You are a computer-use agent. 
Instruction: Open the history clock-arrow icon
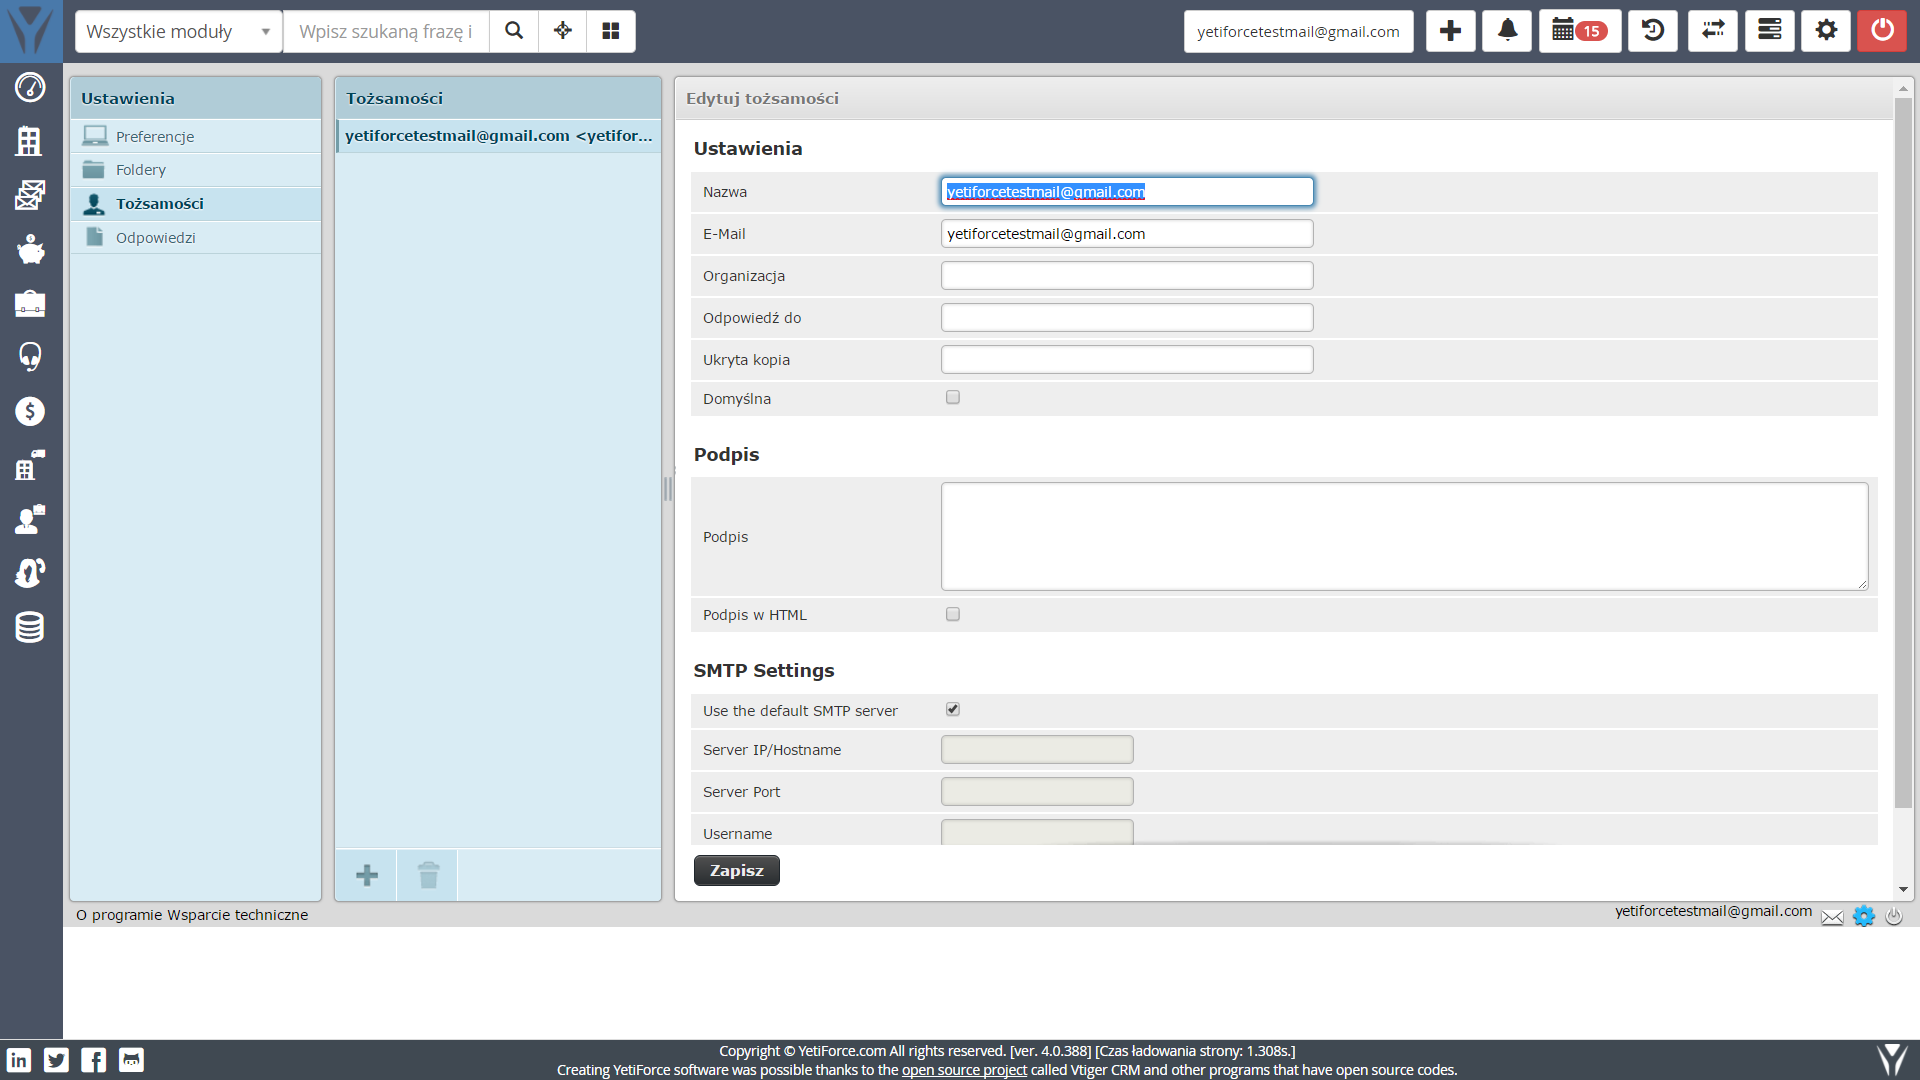click(1653, 31)
